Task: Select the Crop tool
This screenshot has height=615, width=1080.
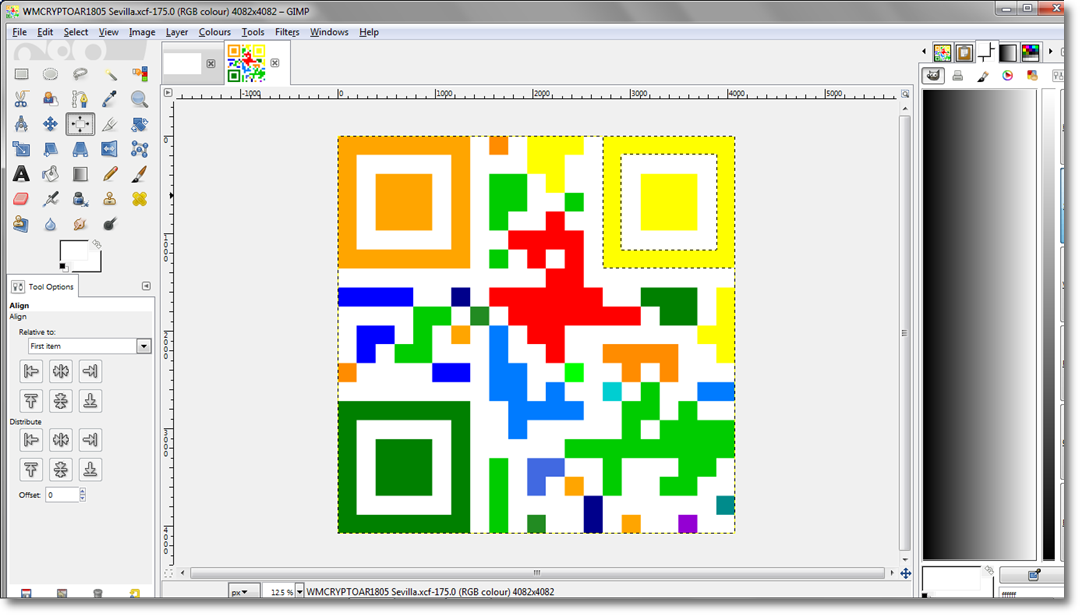Action: click(x=110, y=124)
